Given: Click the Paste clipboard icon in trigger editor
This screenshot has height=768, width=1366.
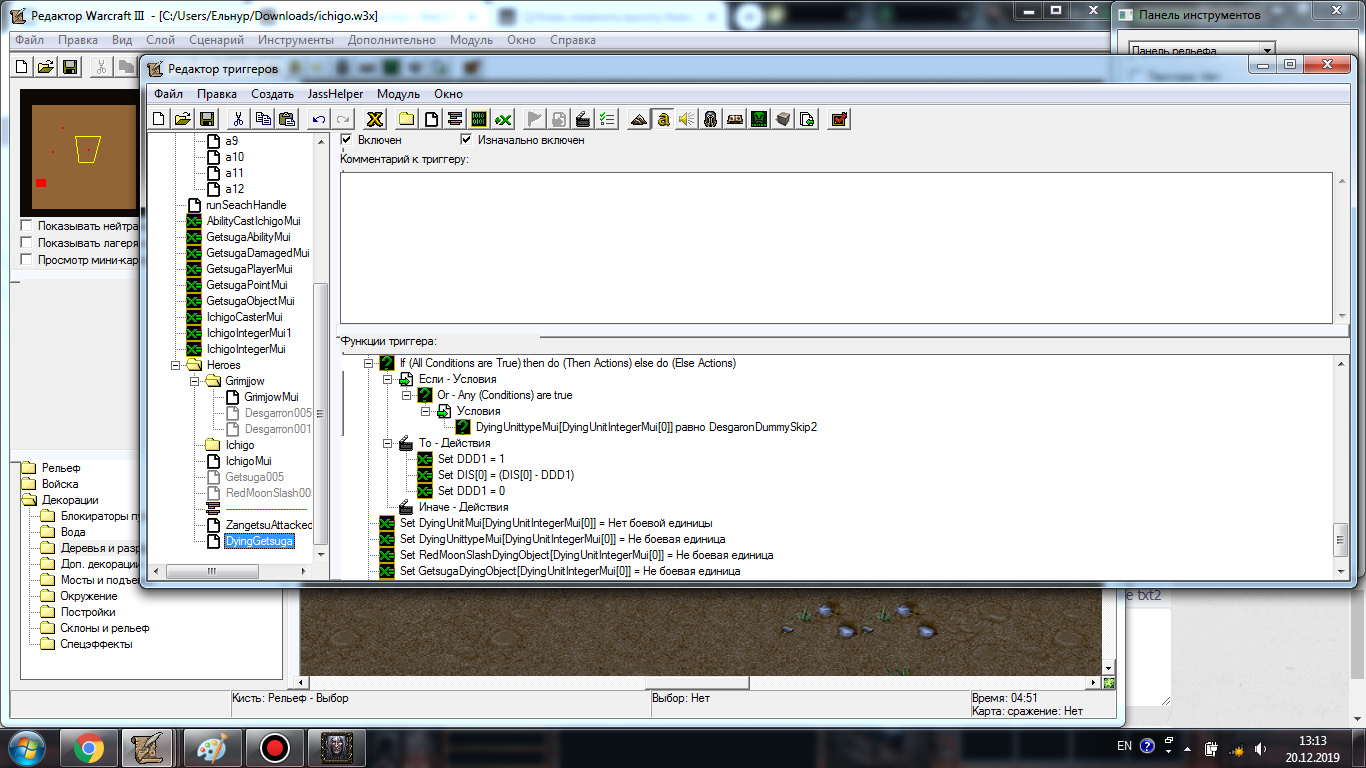Looking at the screenshot, I should 287,119.
